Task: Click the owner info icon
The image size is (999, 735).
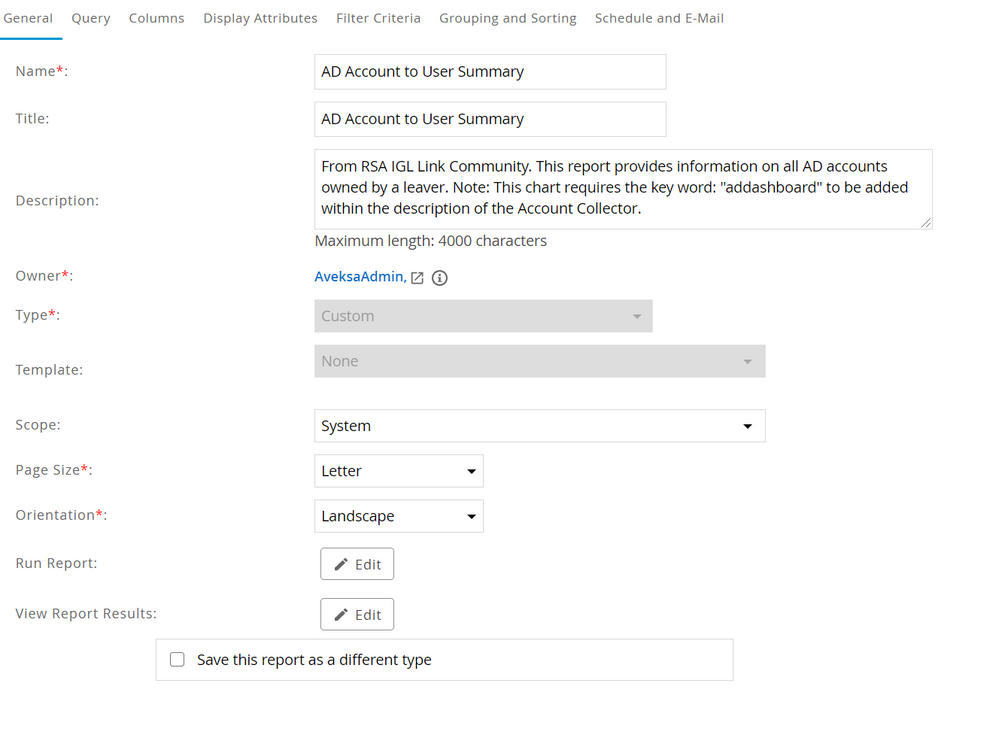Action: 439,278
